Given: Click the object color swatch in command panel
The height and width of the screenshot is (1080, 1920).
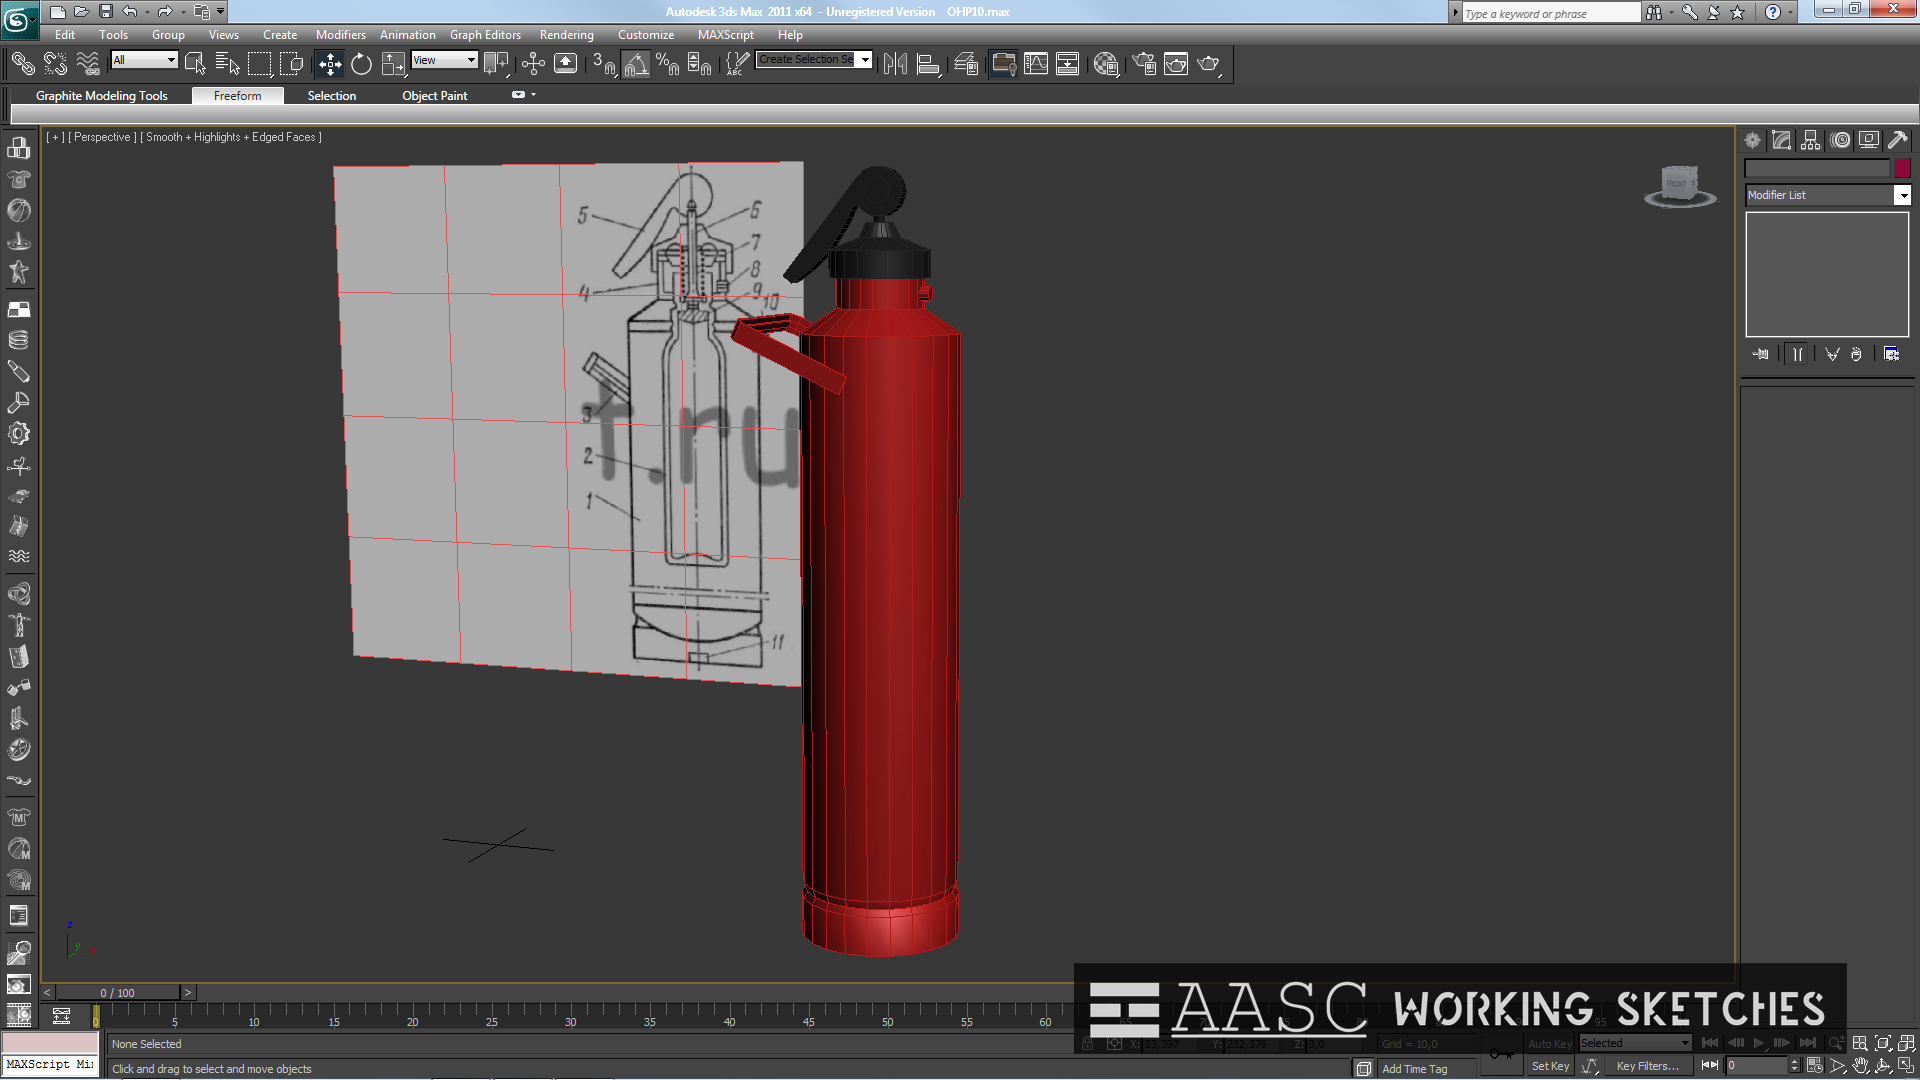Looking at the screenshot, I should click(x=1902, y=168).
